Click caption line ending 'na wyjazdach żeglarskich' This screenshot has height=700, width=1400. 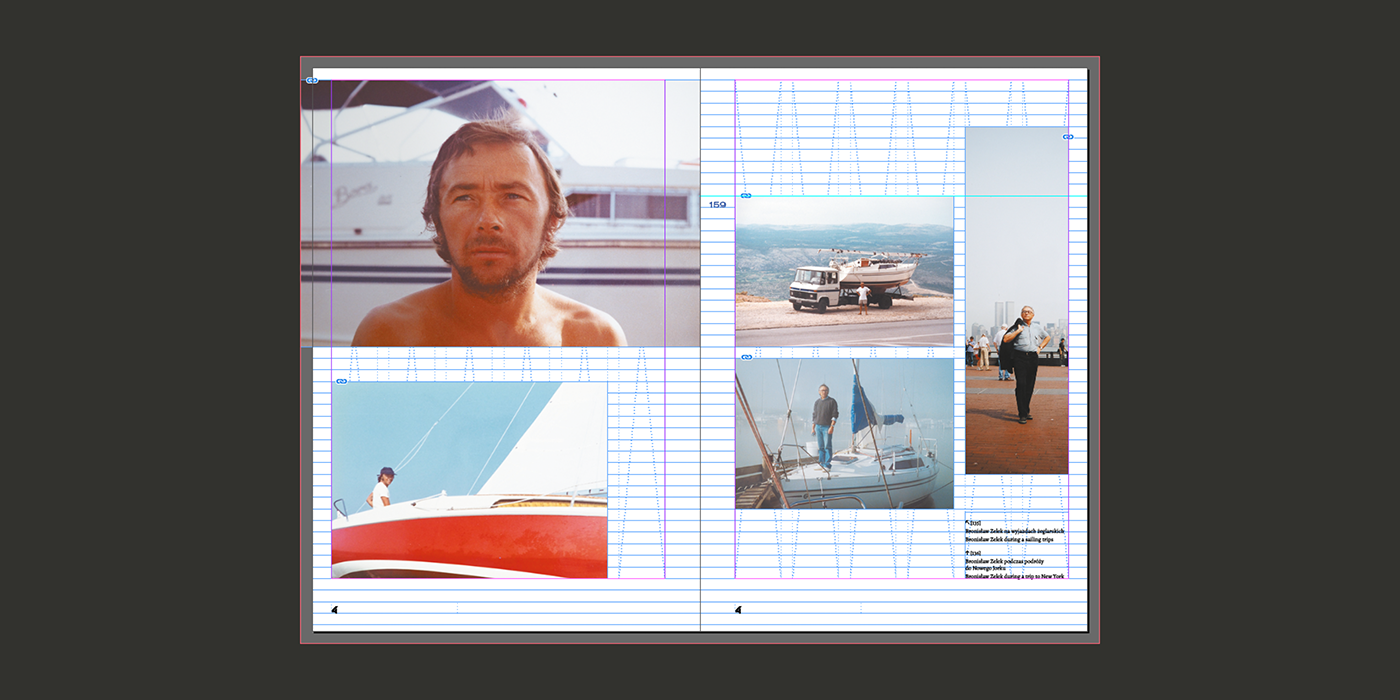(x=1015, y=530)
